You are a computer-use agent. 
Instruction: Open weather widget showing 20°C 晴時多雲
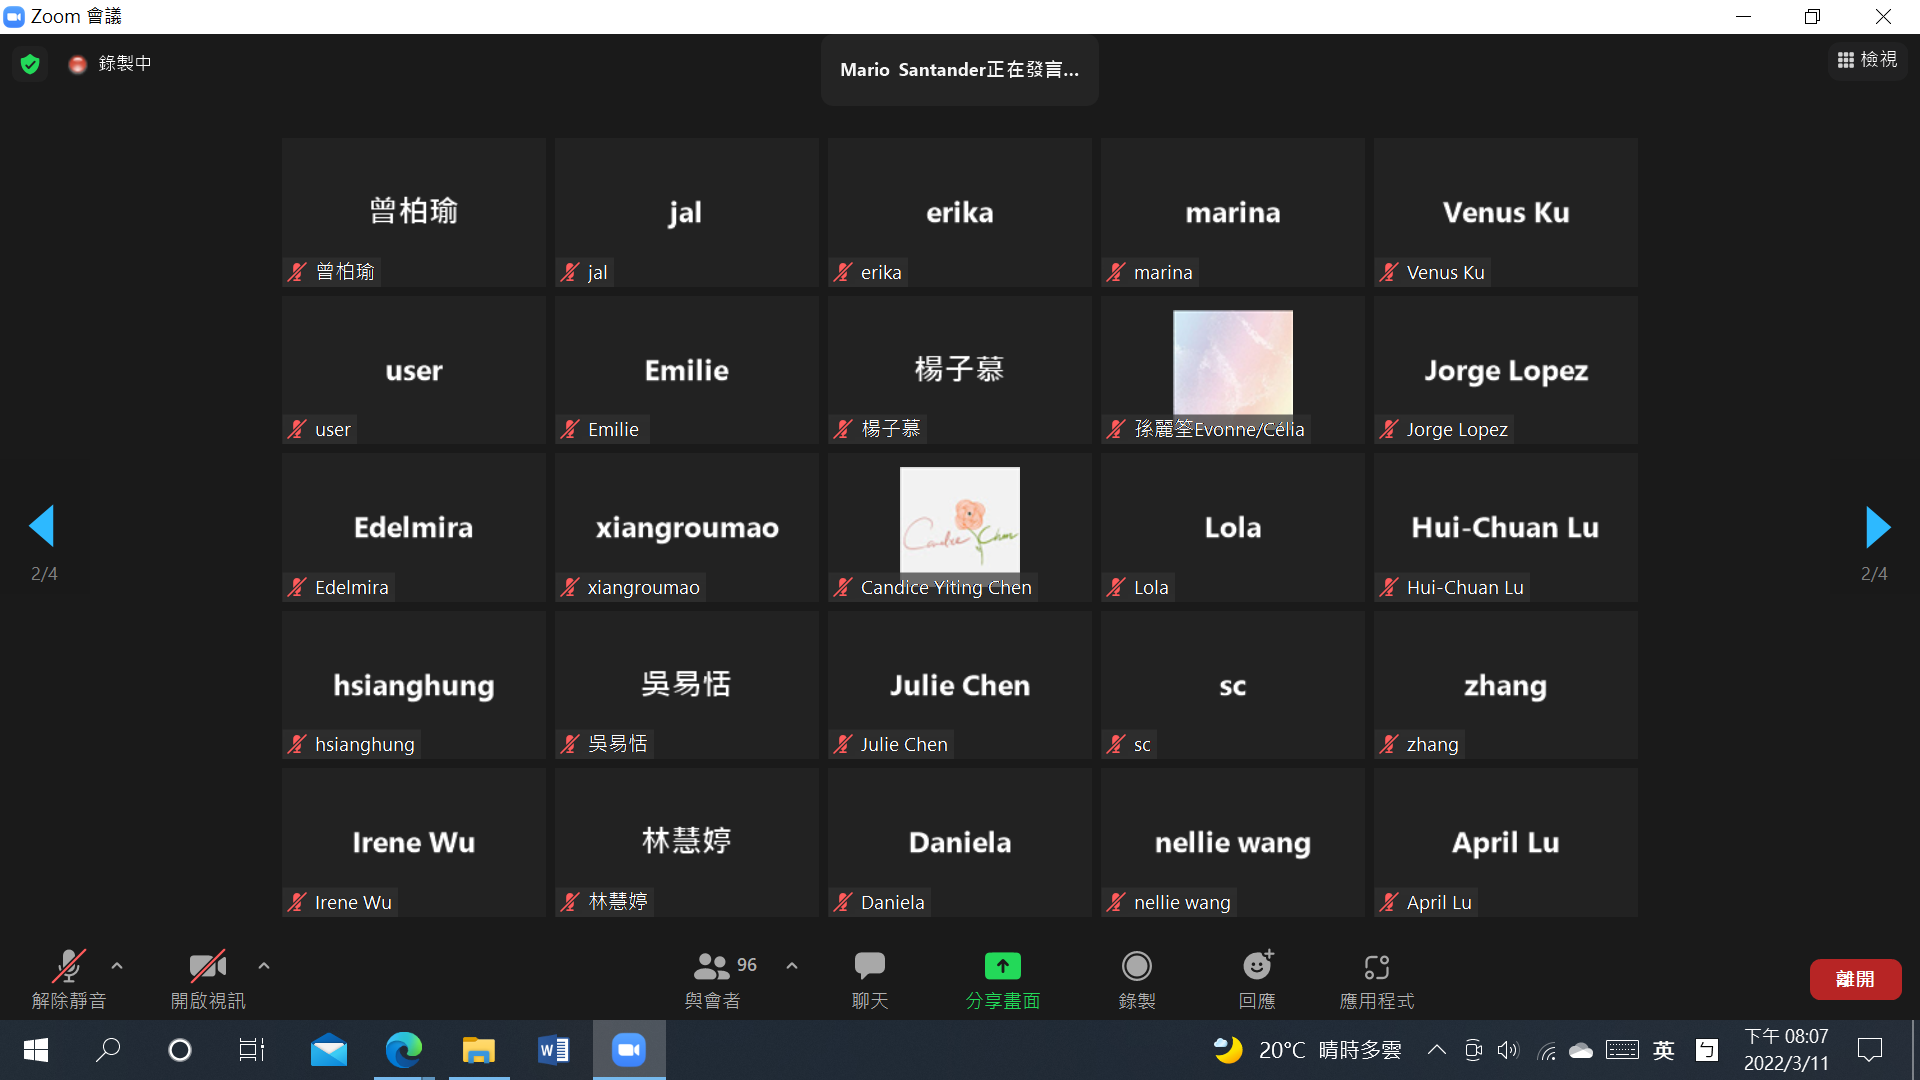click(x=1307, y=1050)
